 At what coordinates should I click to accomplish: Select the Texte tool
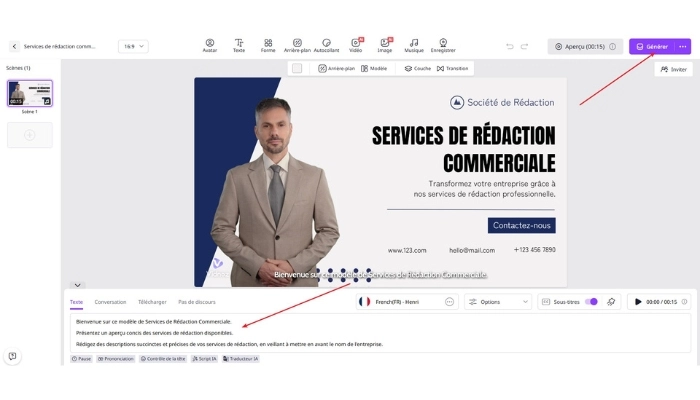tap(239, 46)
